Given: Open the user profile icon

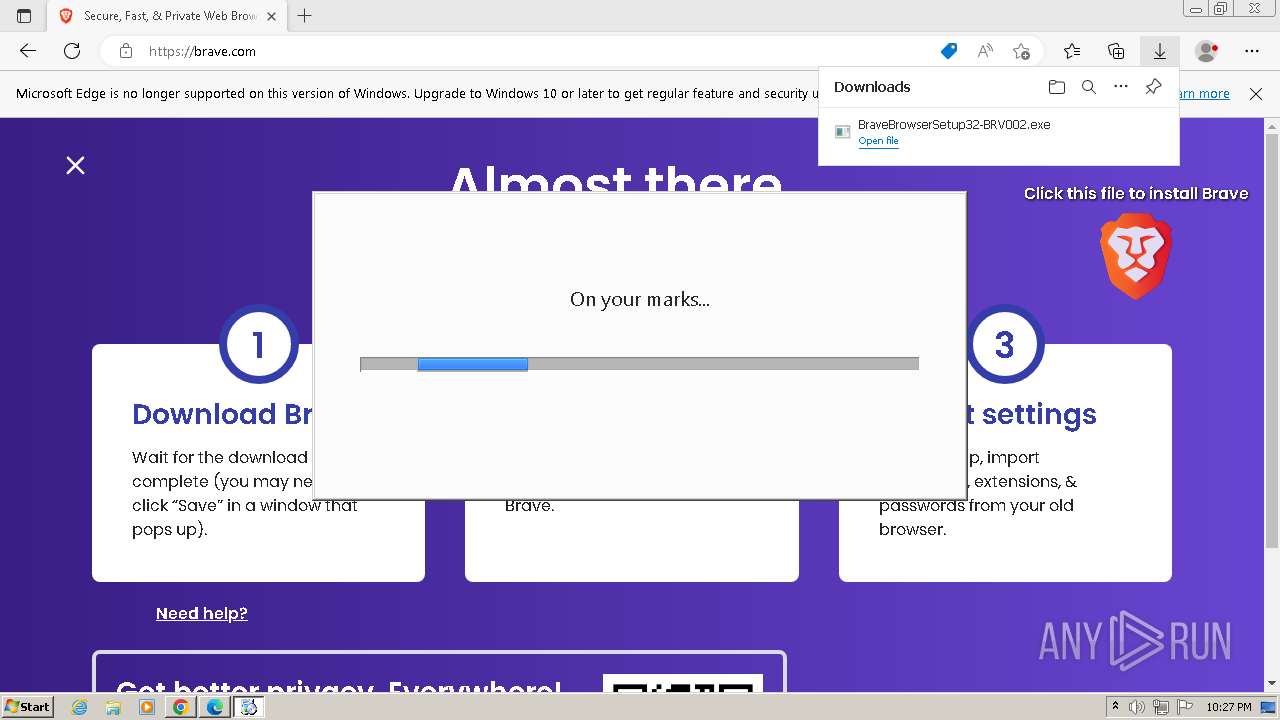Looking at the screenshot, I should (x=1207, y=51).
